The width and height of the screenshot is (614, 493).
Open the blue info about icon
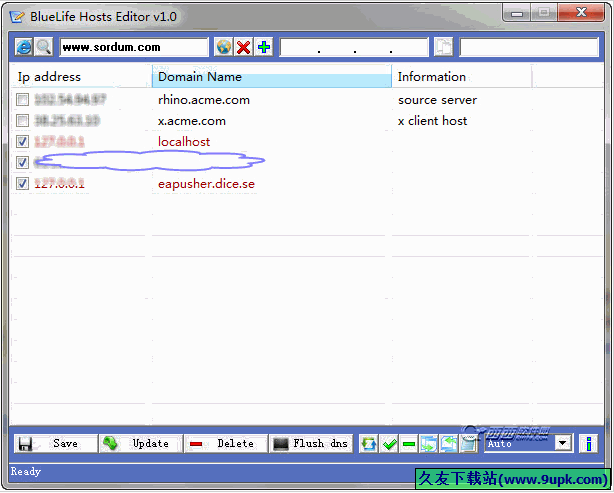[x=589, y=444]
